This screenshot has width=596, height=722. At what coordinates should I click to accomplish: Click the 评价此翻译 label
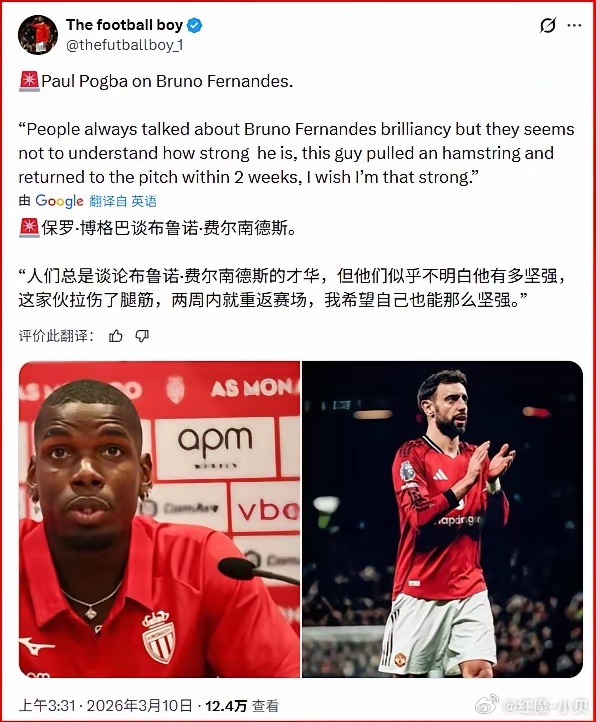click(57, 336)
